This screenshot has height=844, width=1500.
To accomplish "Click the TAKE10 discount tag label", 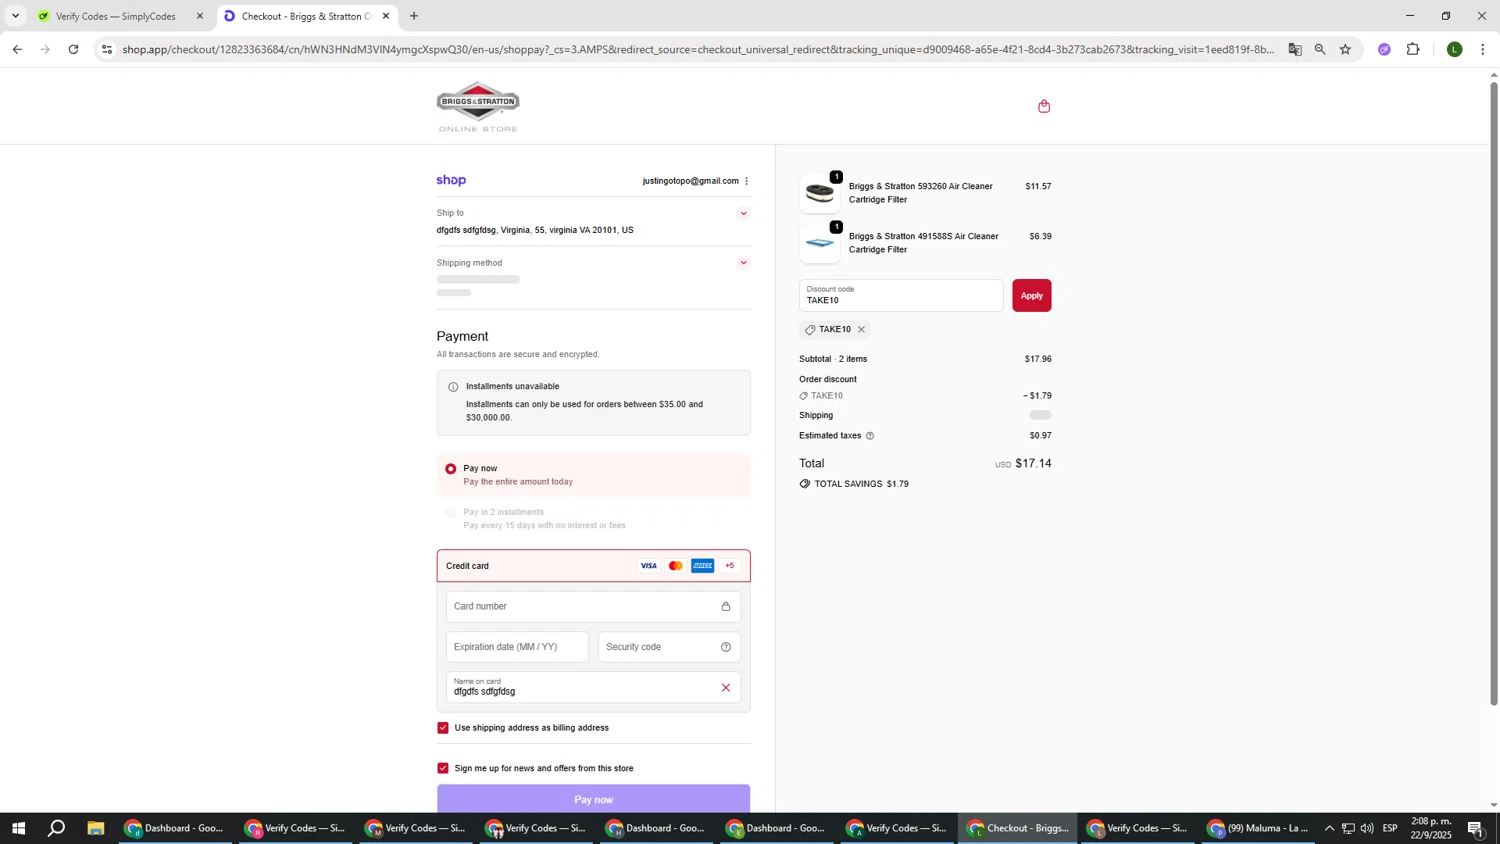I will 834,330.
